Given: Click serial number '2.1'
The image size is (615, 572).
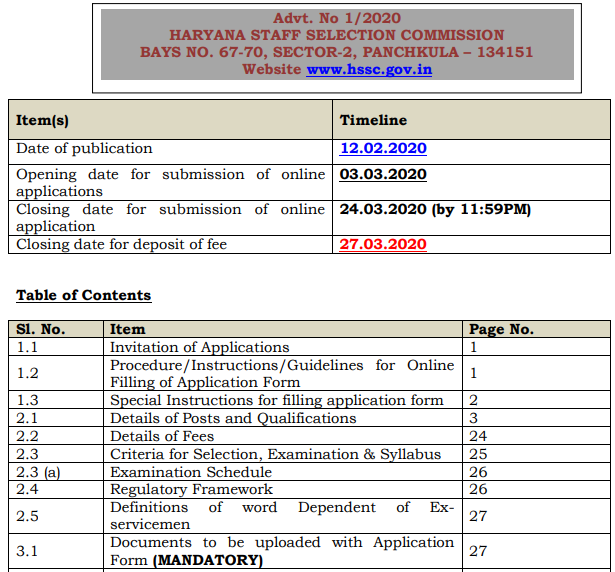Looking at the screenshot, I should pos(27,418).
